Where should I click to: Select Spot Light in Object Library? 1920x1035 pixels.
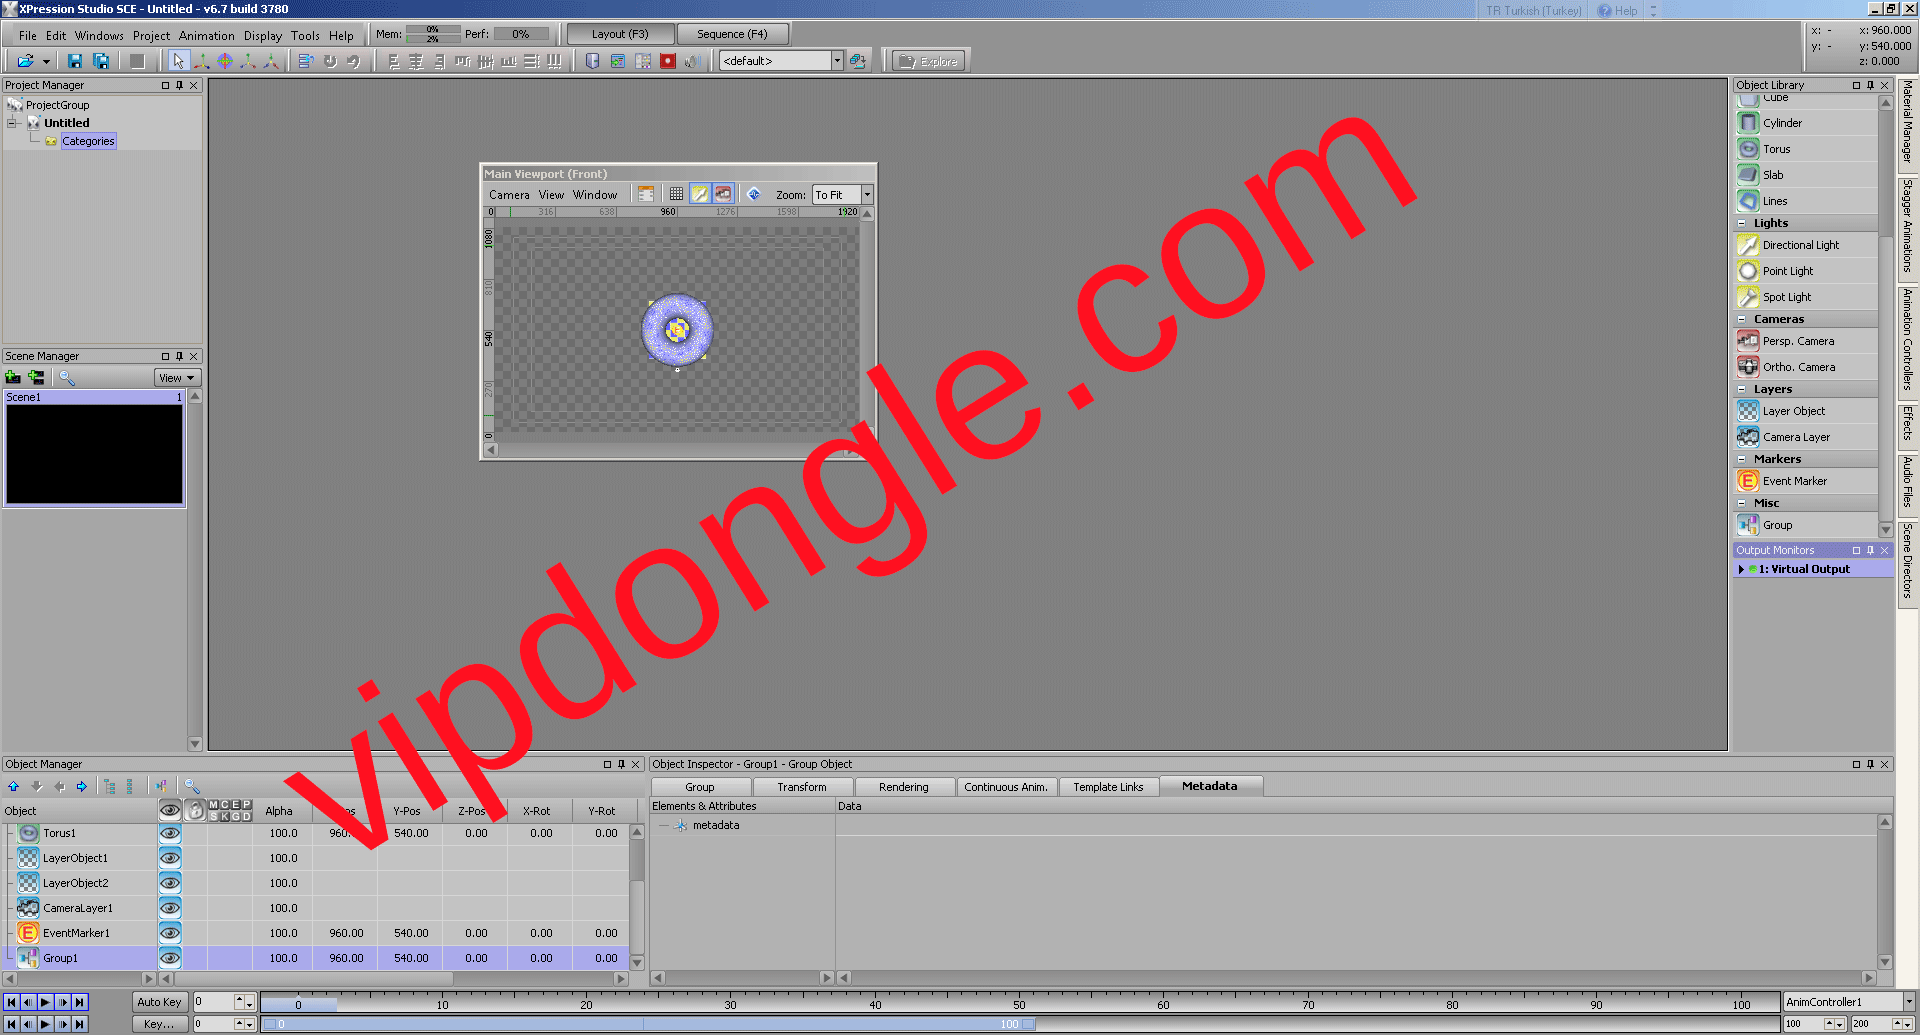(1806, 297)
